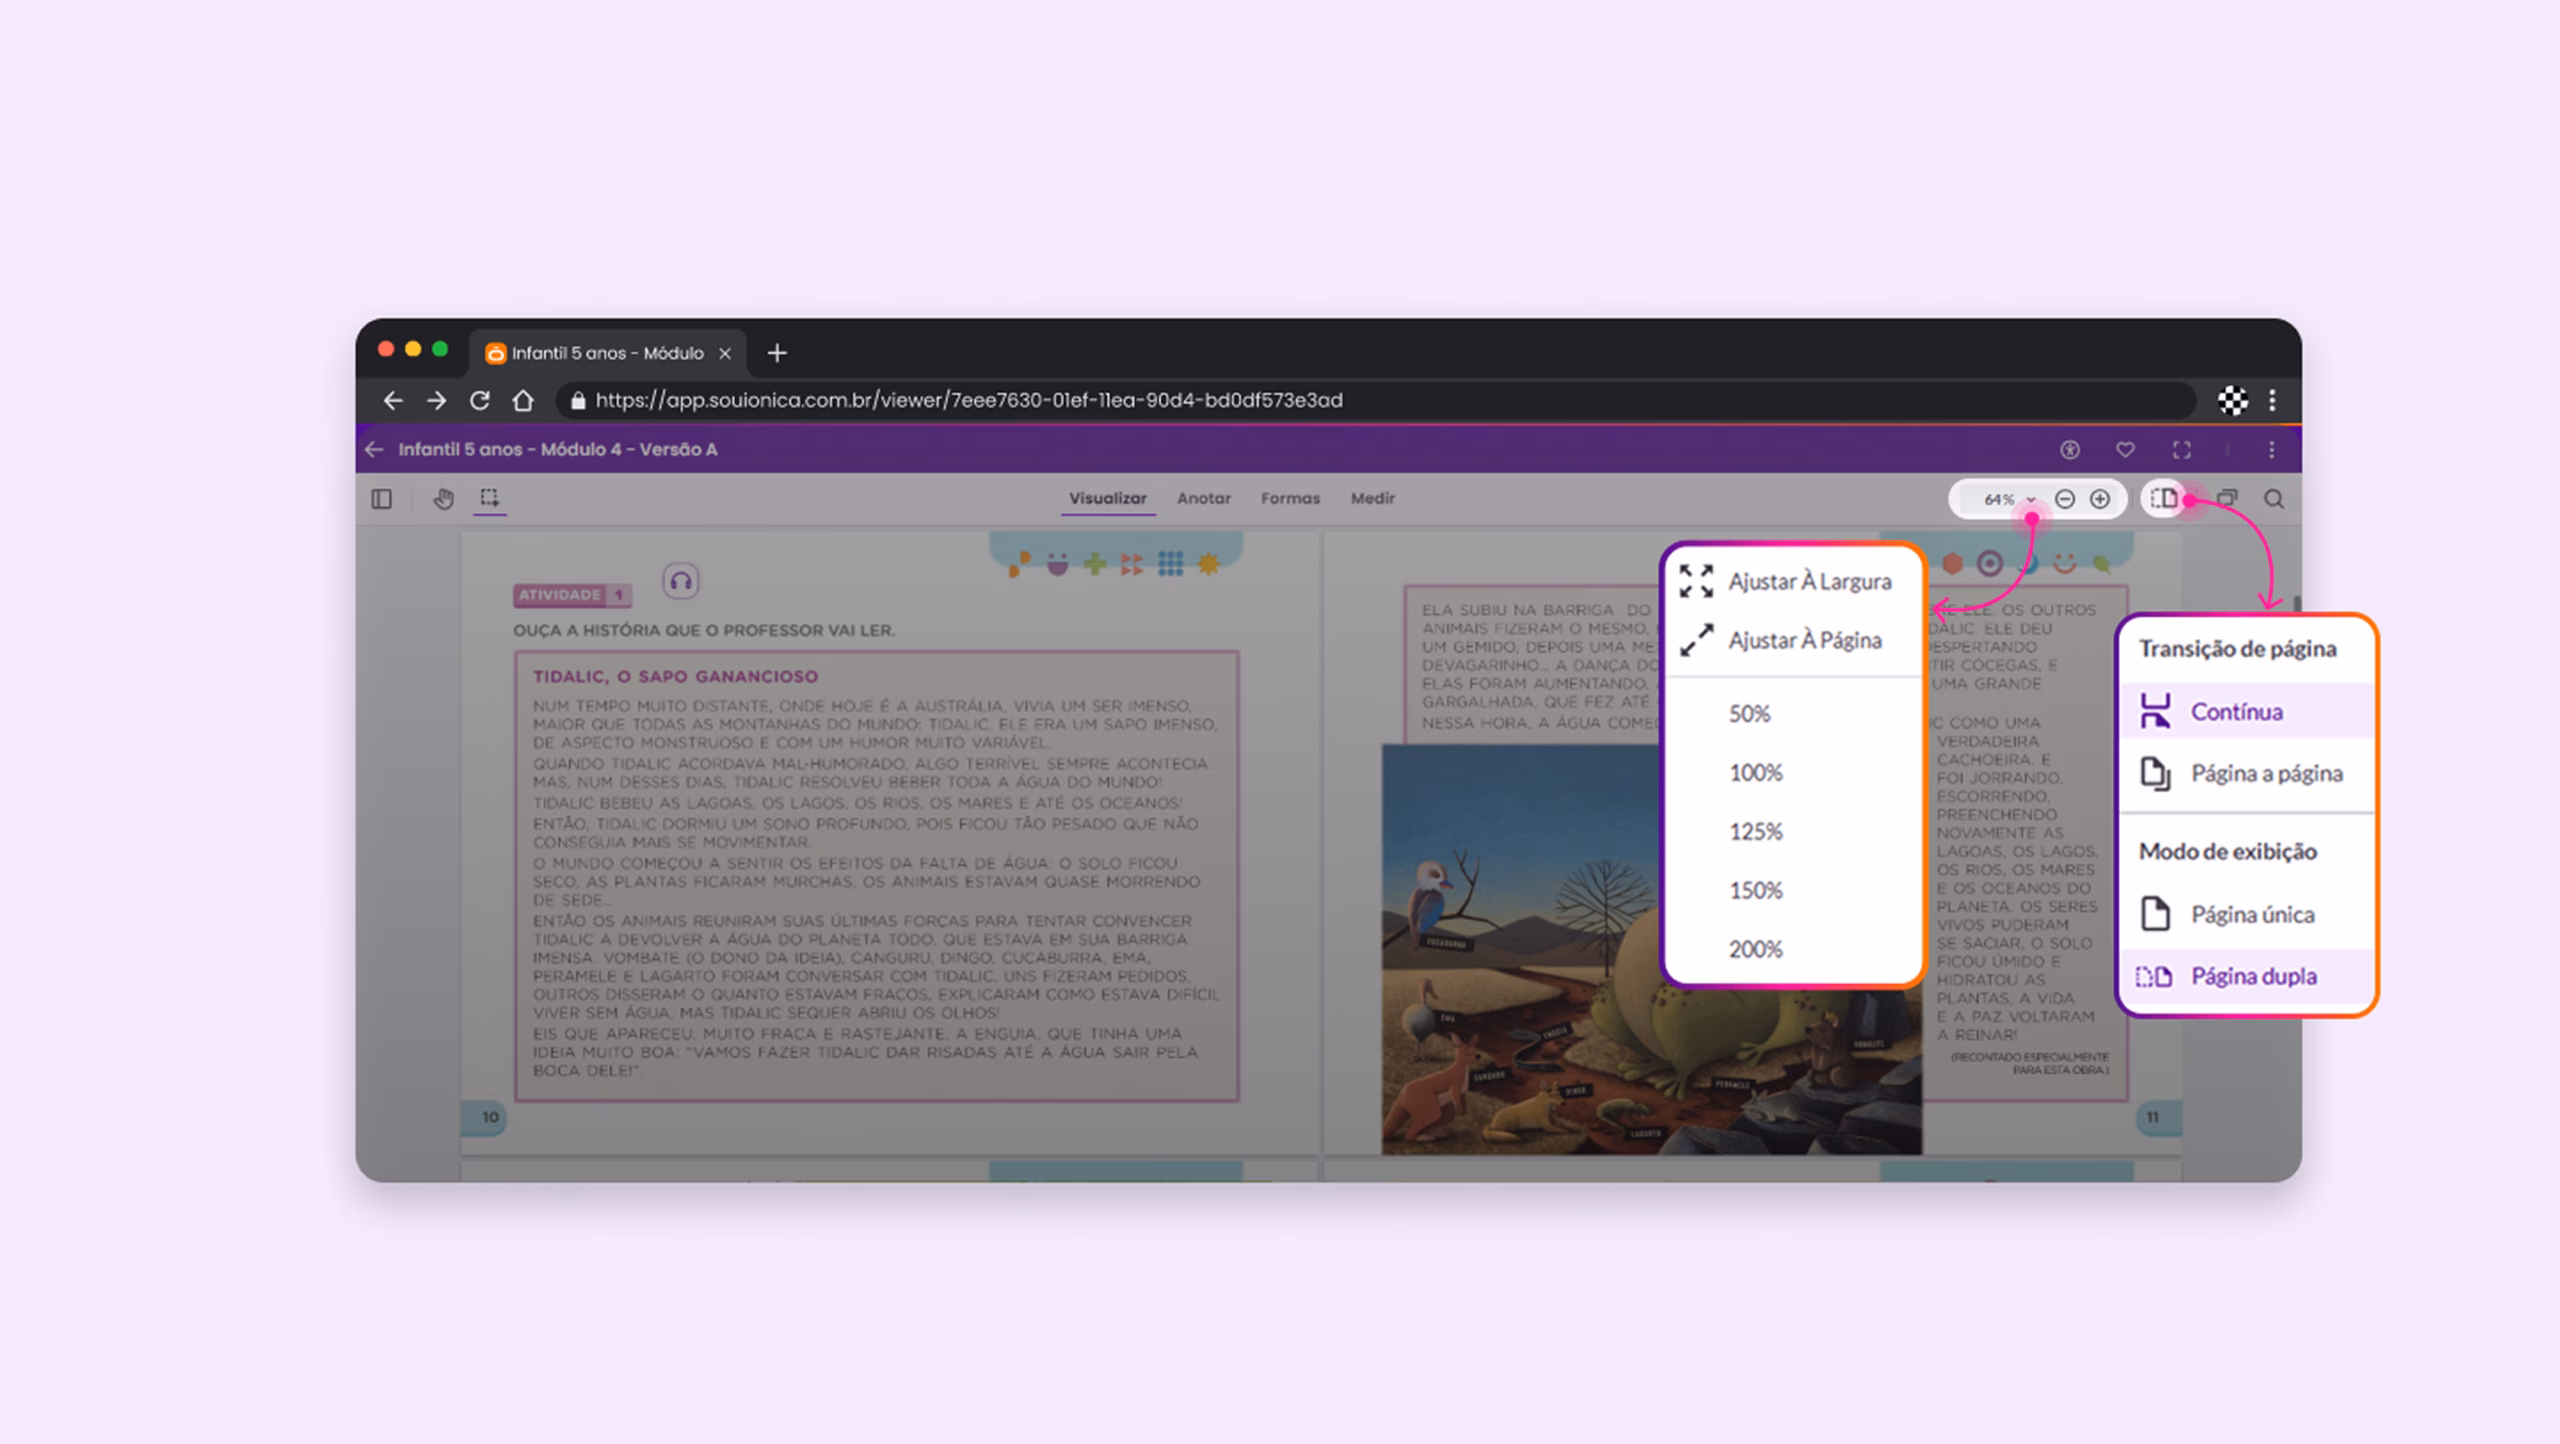This screenshot has width=2560, height=1444.
Task: Select Página a página transition
Action: [x=2247, y=773]
